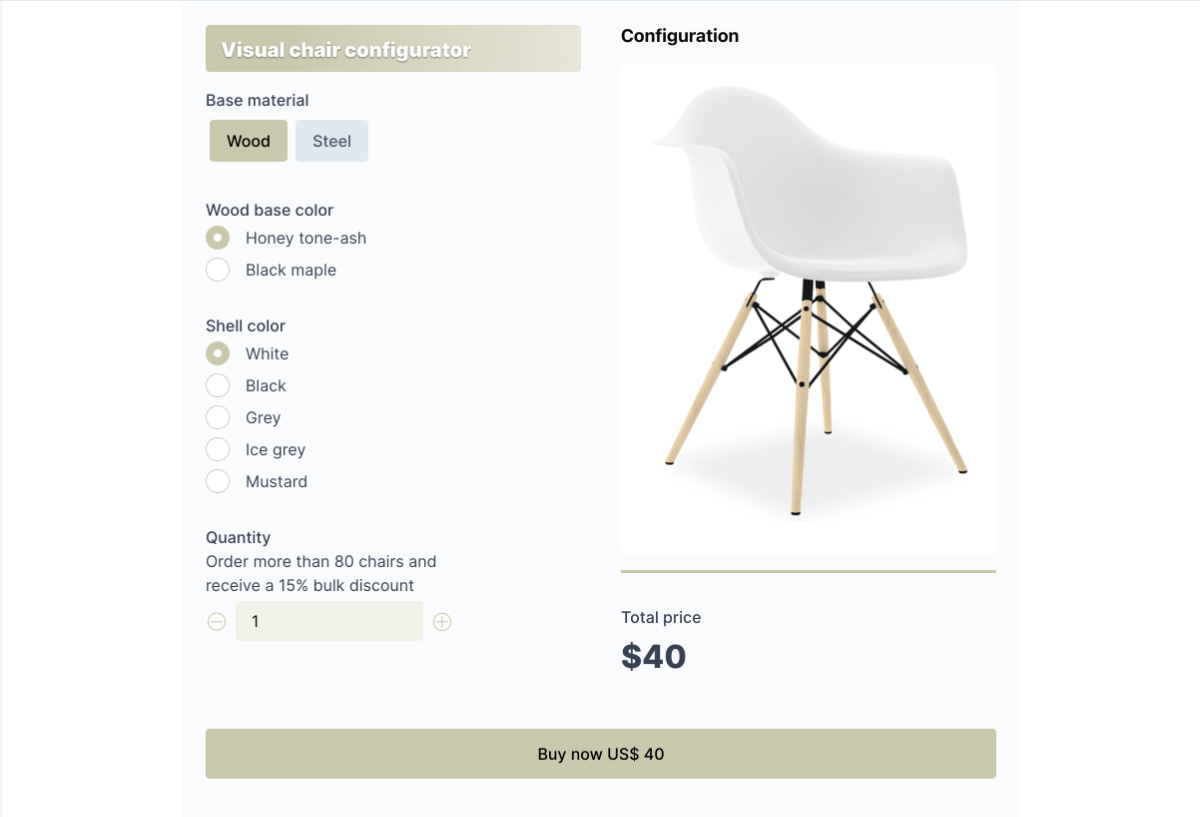
Task: Click the $40 total price amount
Action: click(x=654, y=657)
